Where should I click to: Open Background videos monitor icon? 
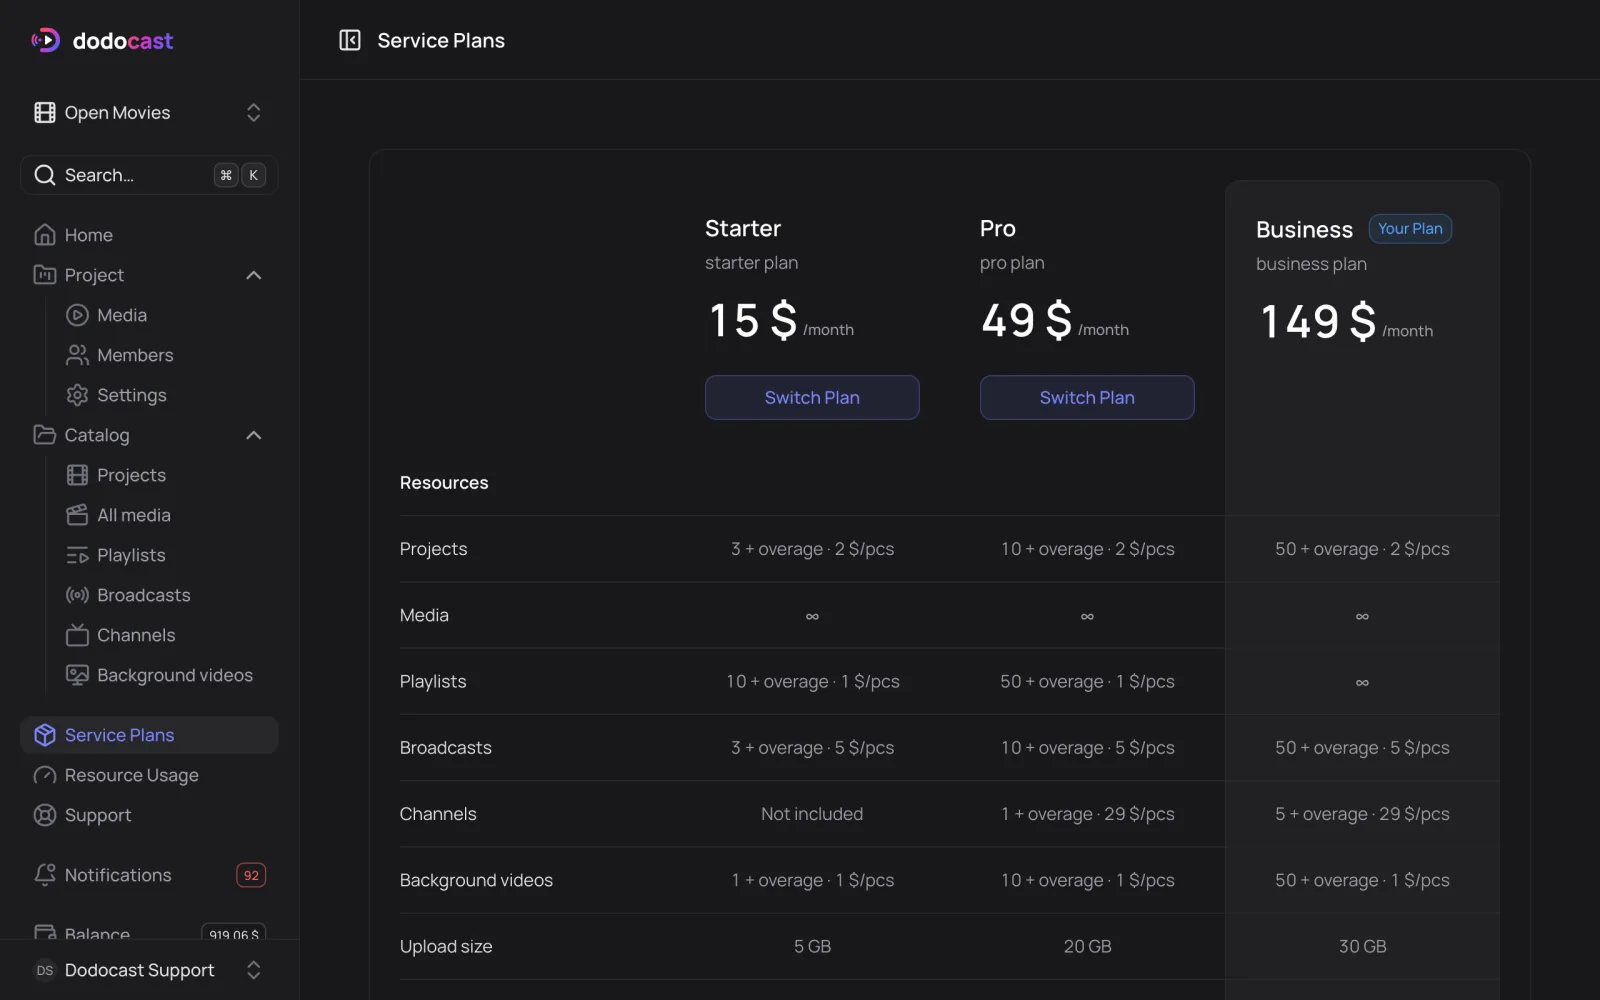77,675
